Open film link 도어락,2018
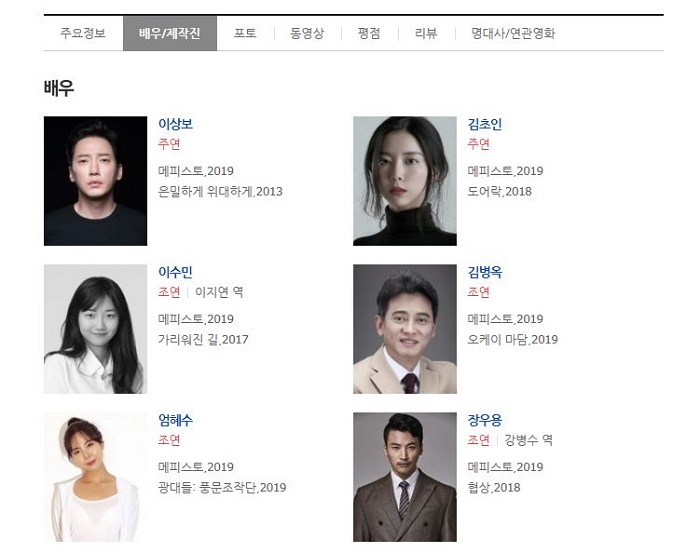Image resolution: width=700 pixels, height=553 pixels. coord(500,191)
